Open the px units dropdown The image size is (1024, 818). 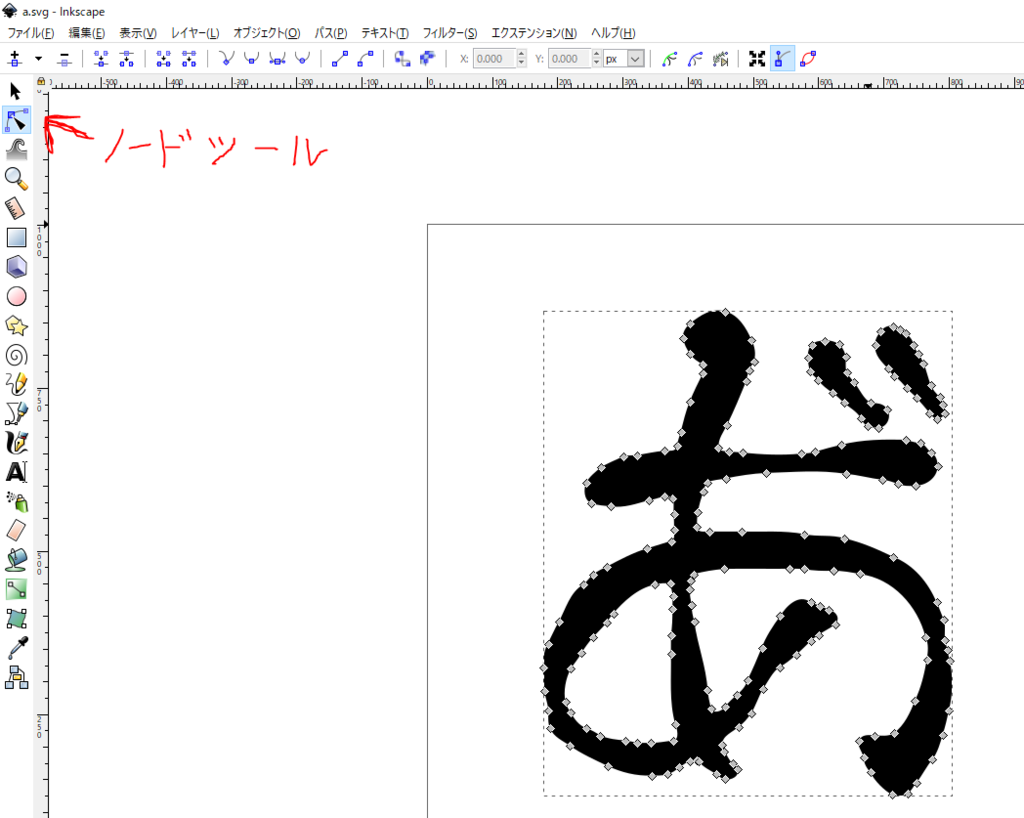[x=624, y=59]
